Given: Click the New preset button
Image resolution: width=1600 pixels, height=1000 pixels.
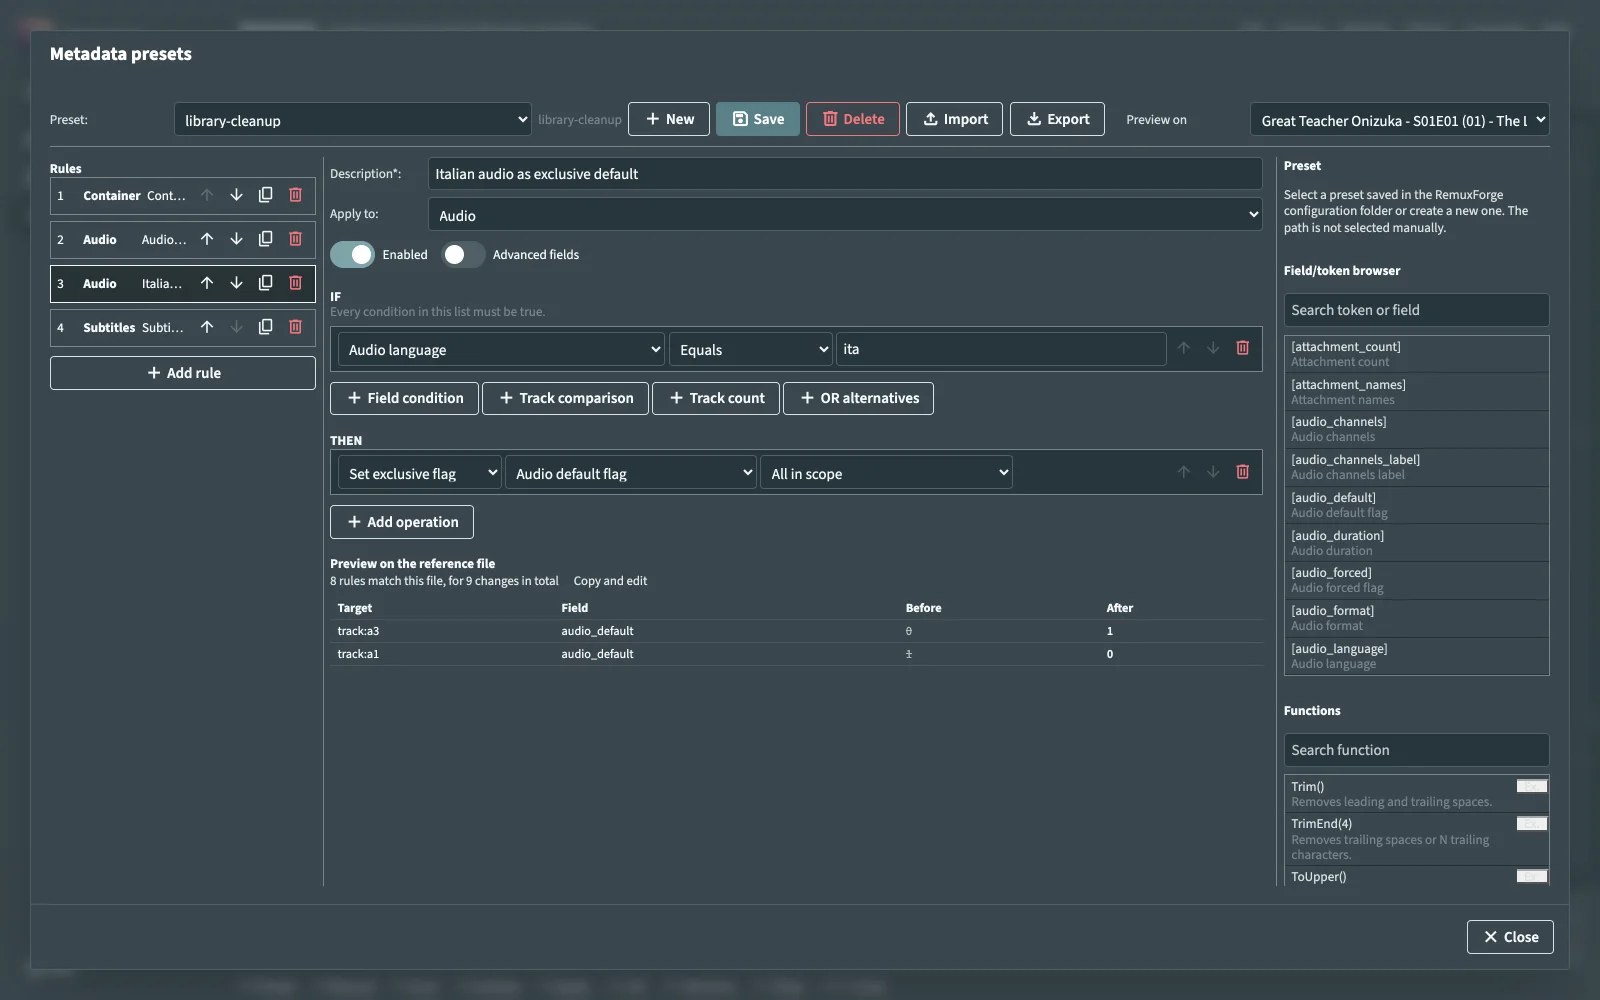Looking at the screenshot, I should click(669, 119).
